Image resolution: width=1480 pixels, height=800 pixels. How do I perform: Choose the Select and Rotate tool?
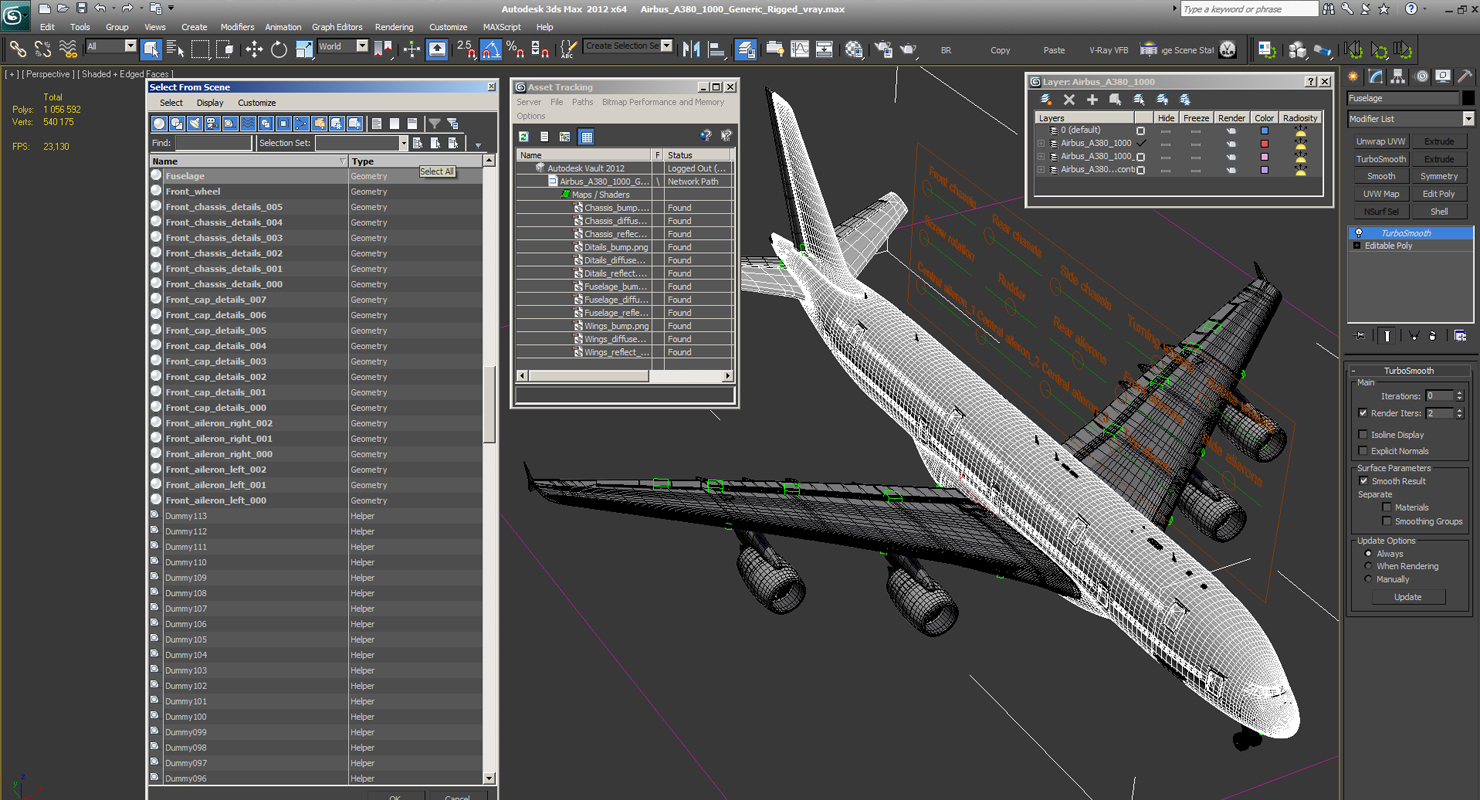pyautogui.click(x=279, y=49)
